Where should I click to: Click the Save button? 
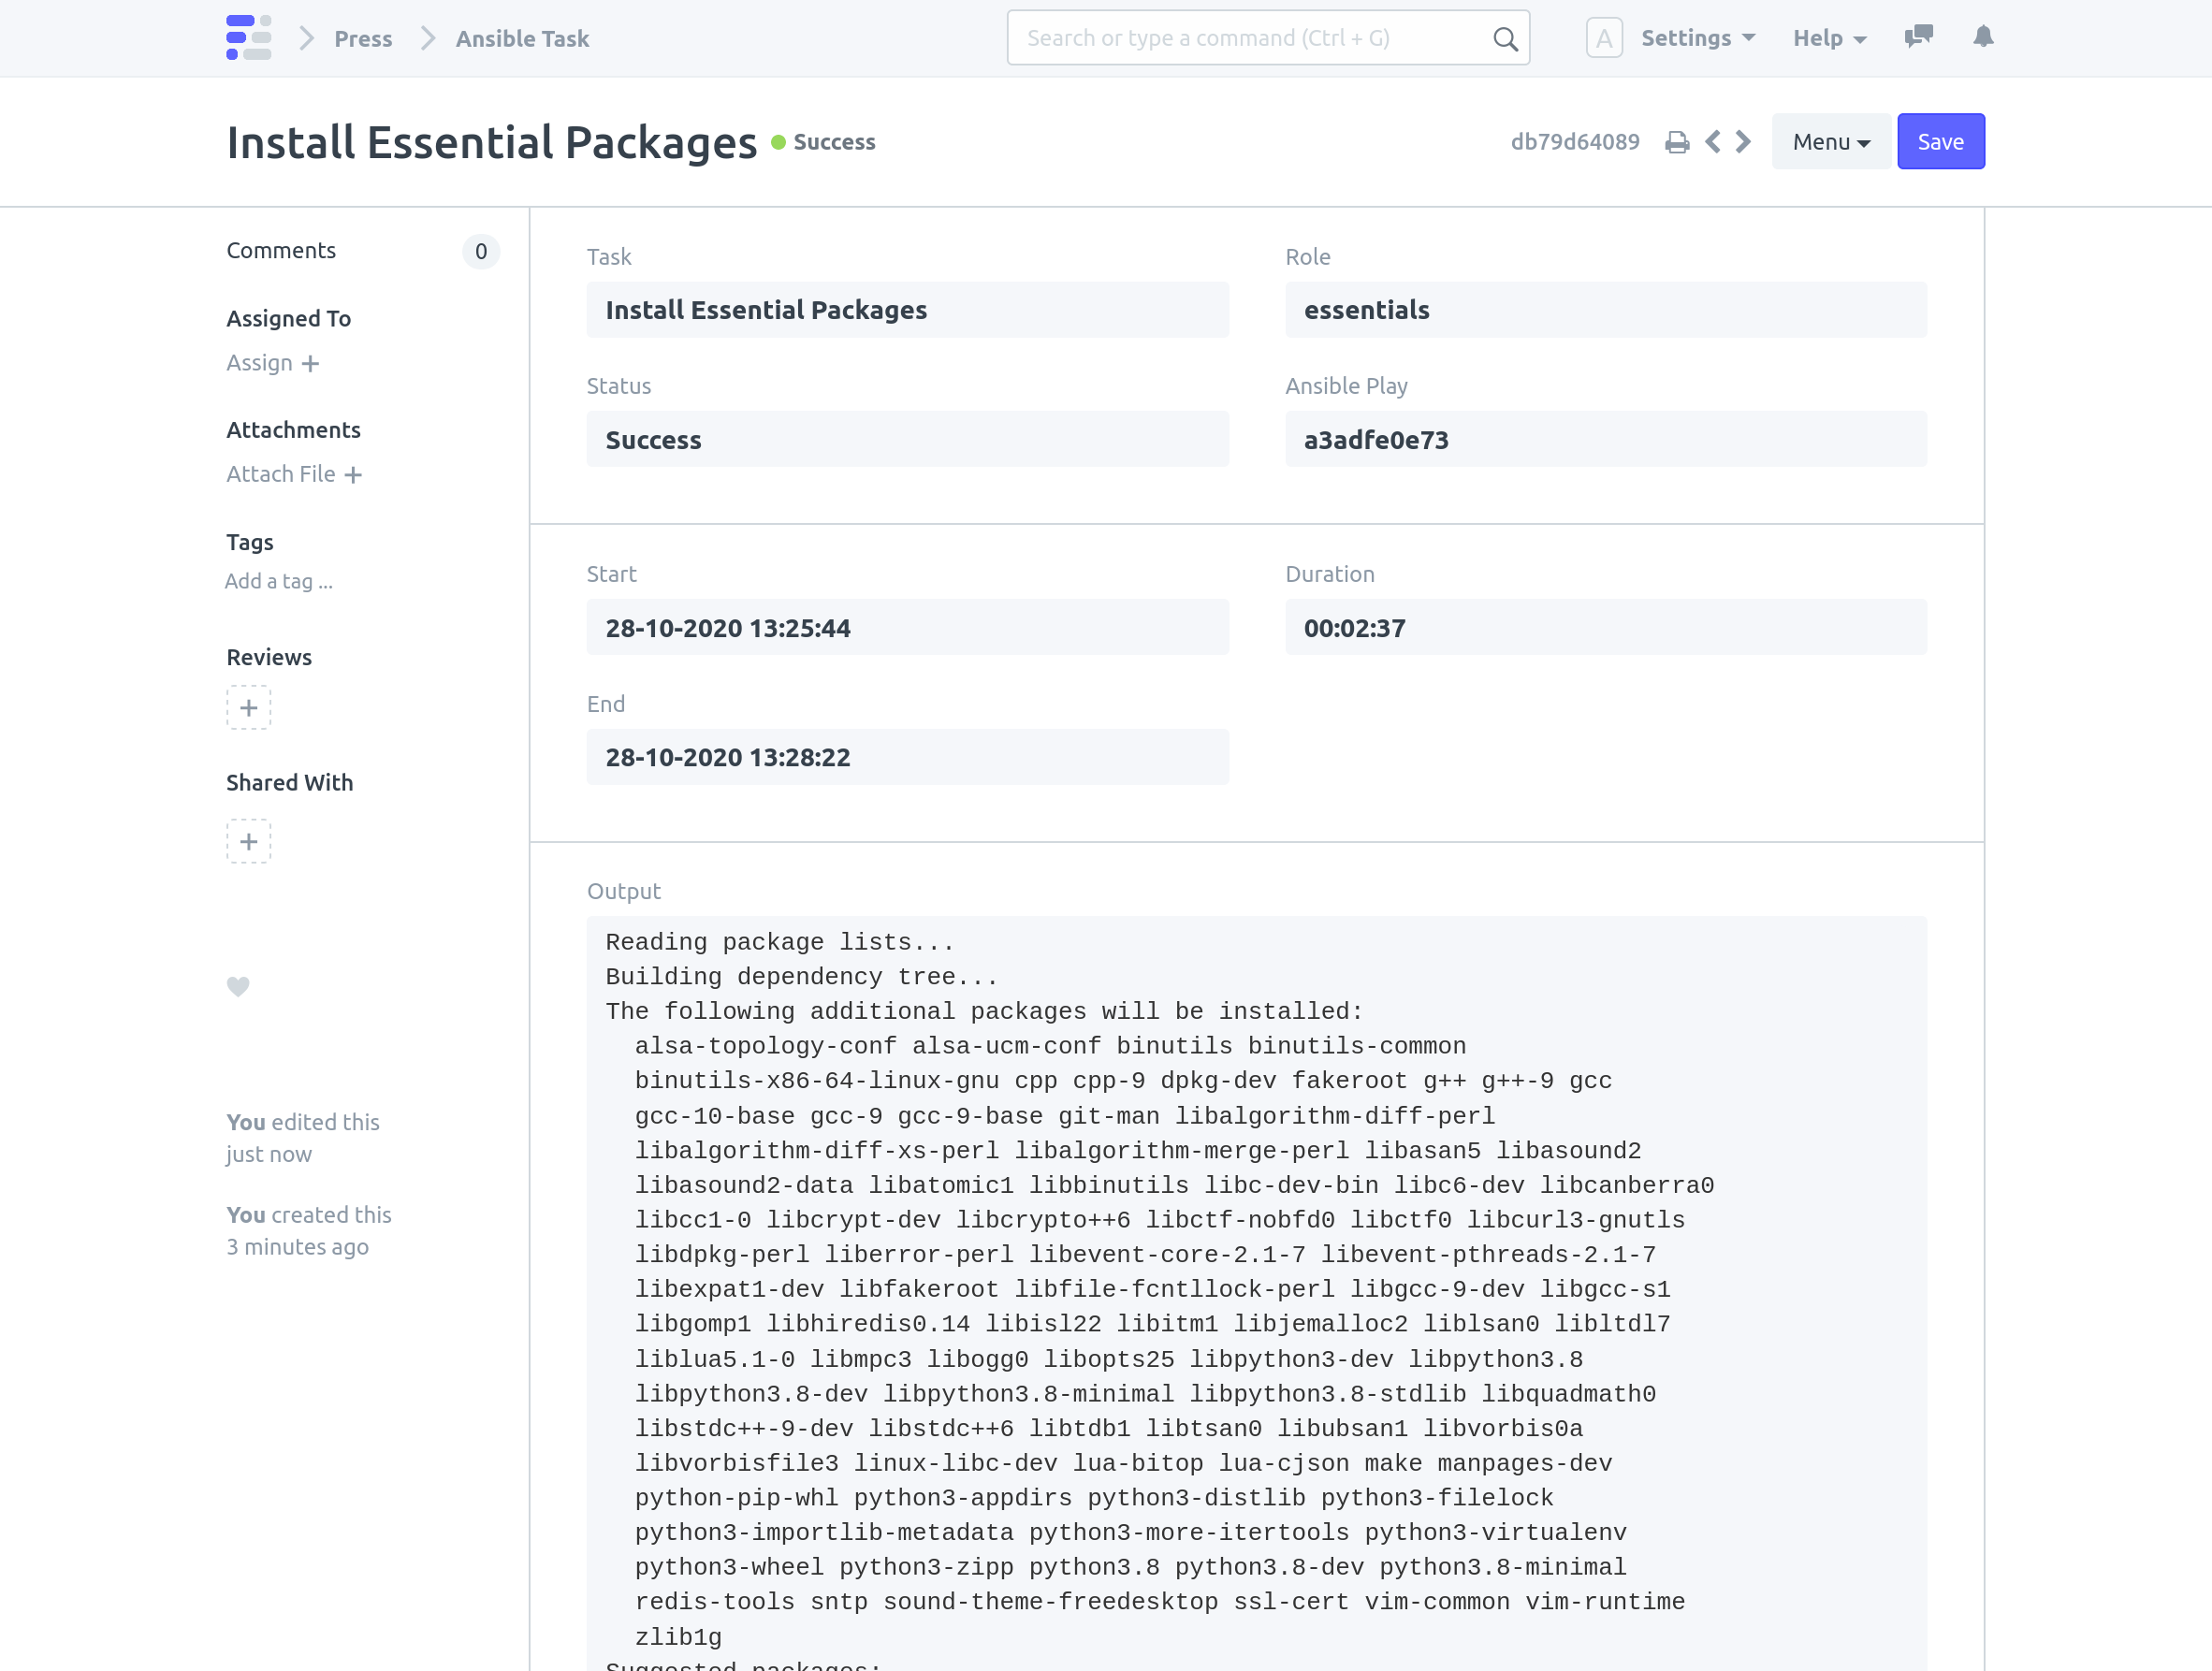(1940, 142)
